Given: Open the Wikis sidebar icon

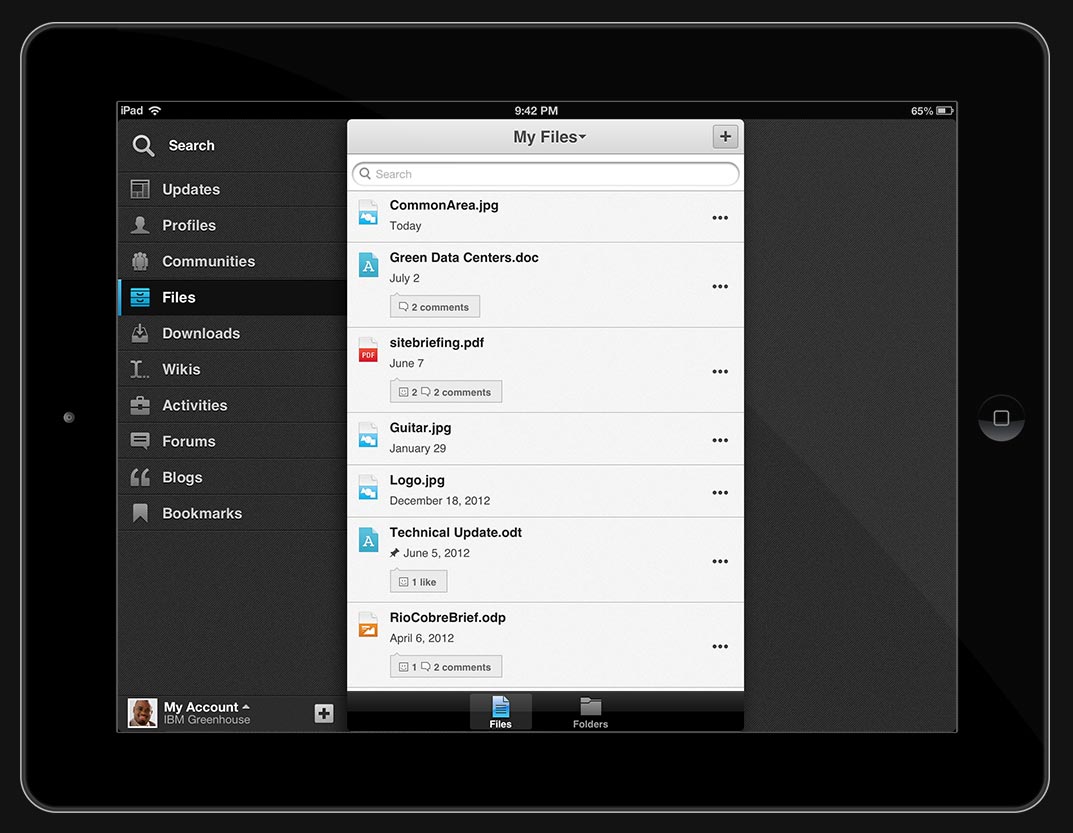Looking at the screenshot, I should (x=140, y=369).
